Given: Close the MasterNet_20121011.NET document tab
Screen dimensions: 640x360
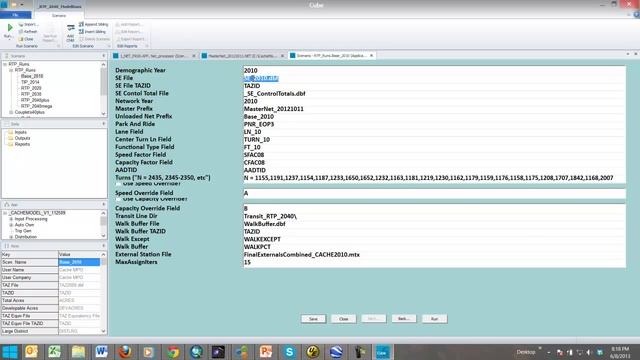Looking at the screenshot, I should pyautogui.click(x=282, y=56).
